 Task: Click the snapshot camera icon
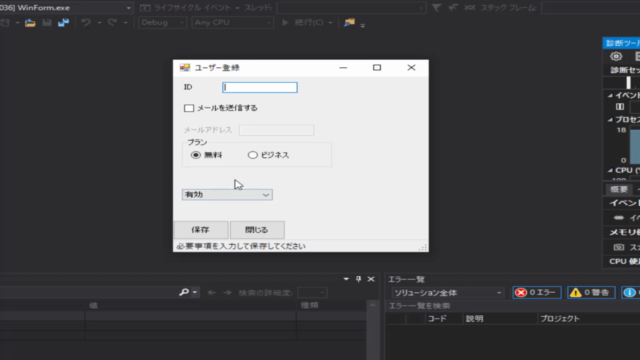point(619,247)
